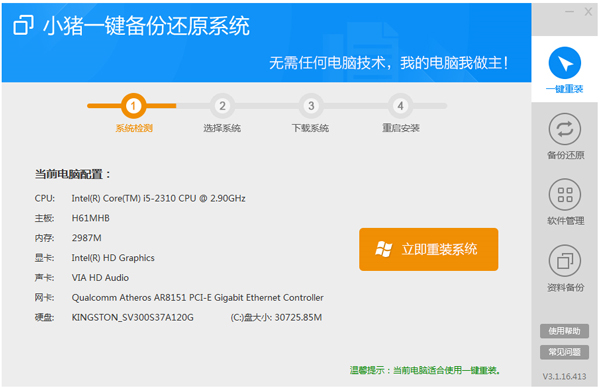Click CPU value Intel(R) Core(TM) i5-2310

tap(158, 199)
